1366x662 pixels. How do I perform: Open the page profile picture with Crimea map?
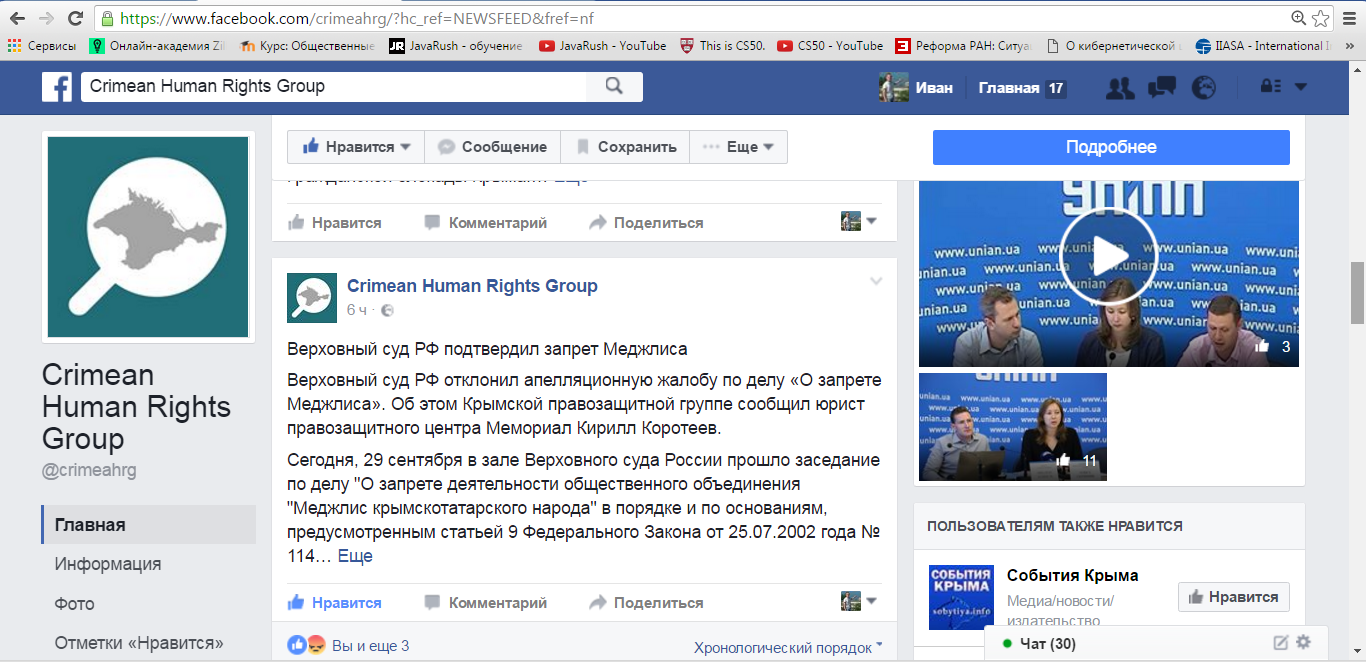pos(148,236)
